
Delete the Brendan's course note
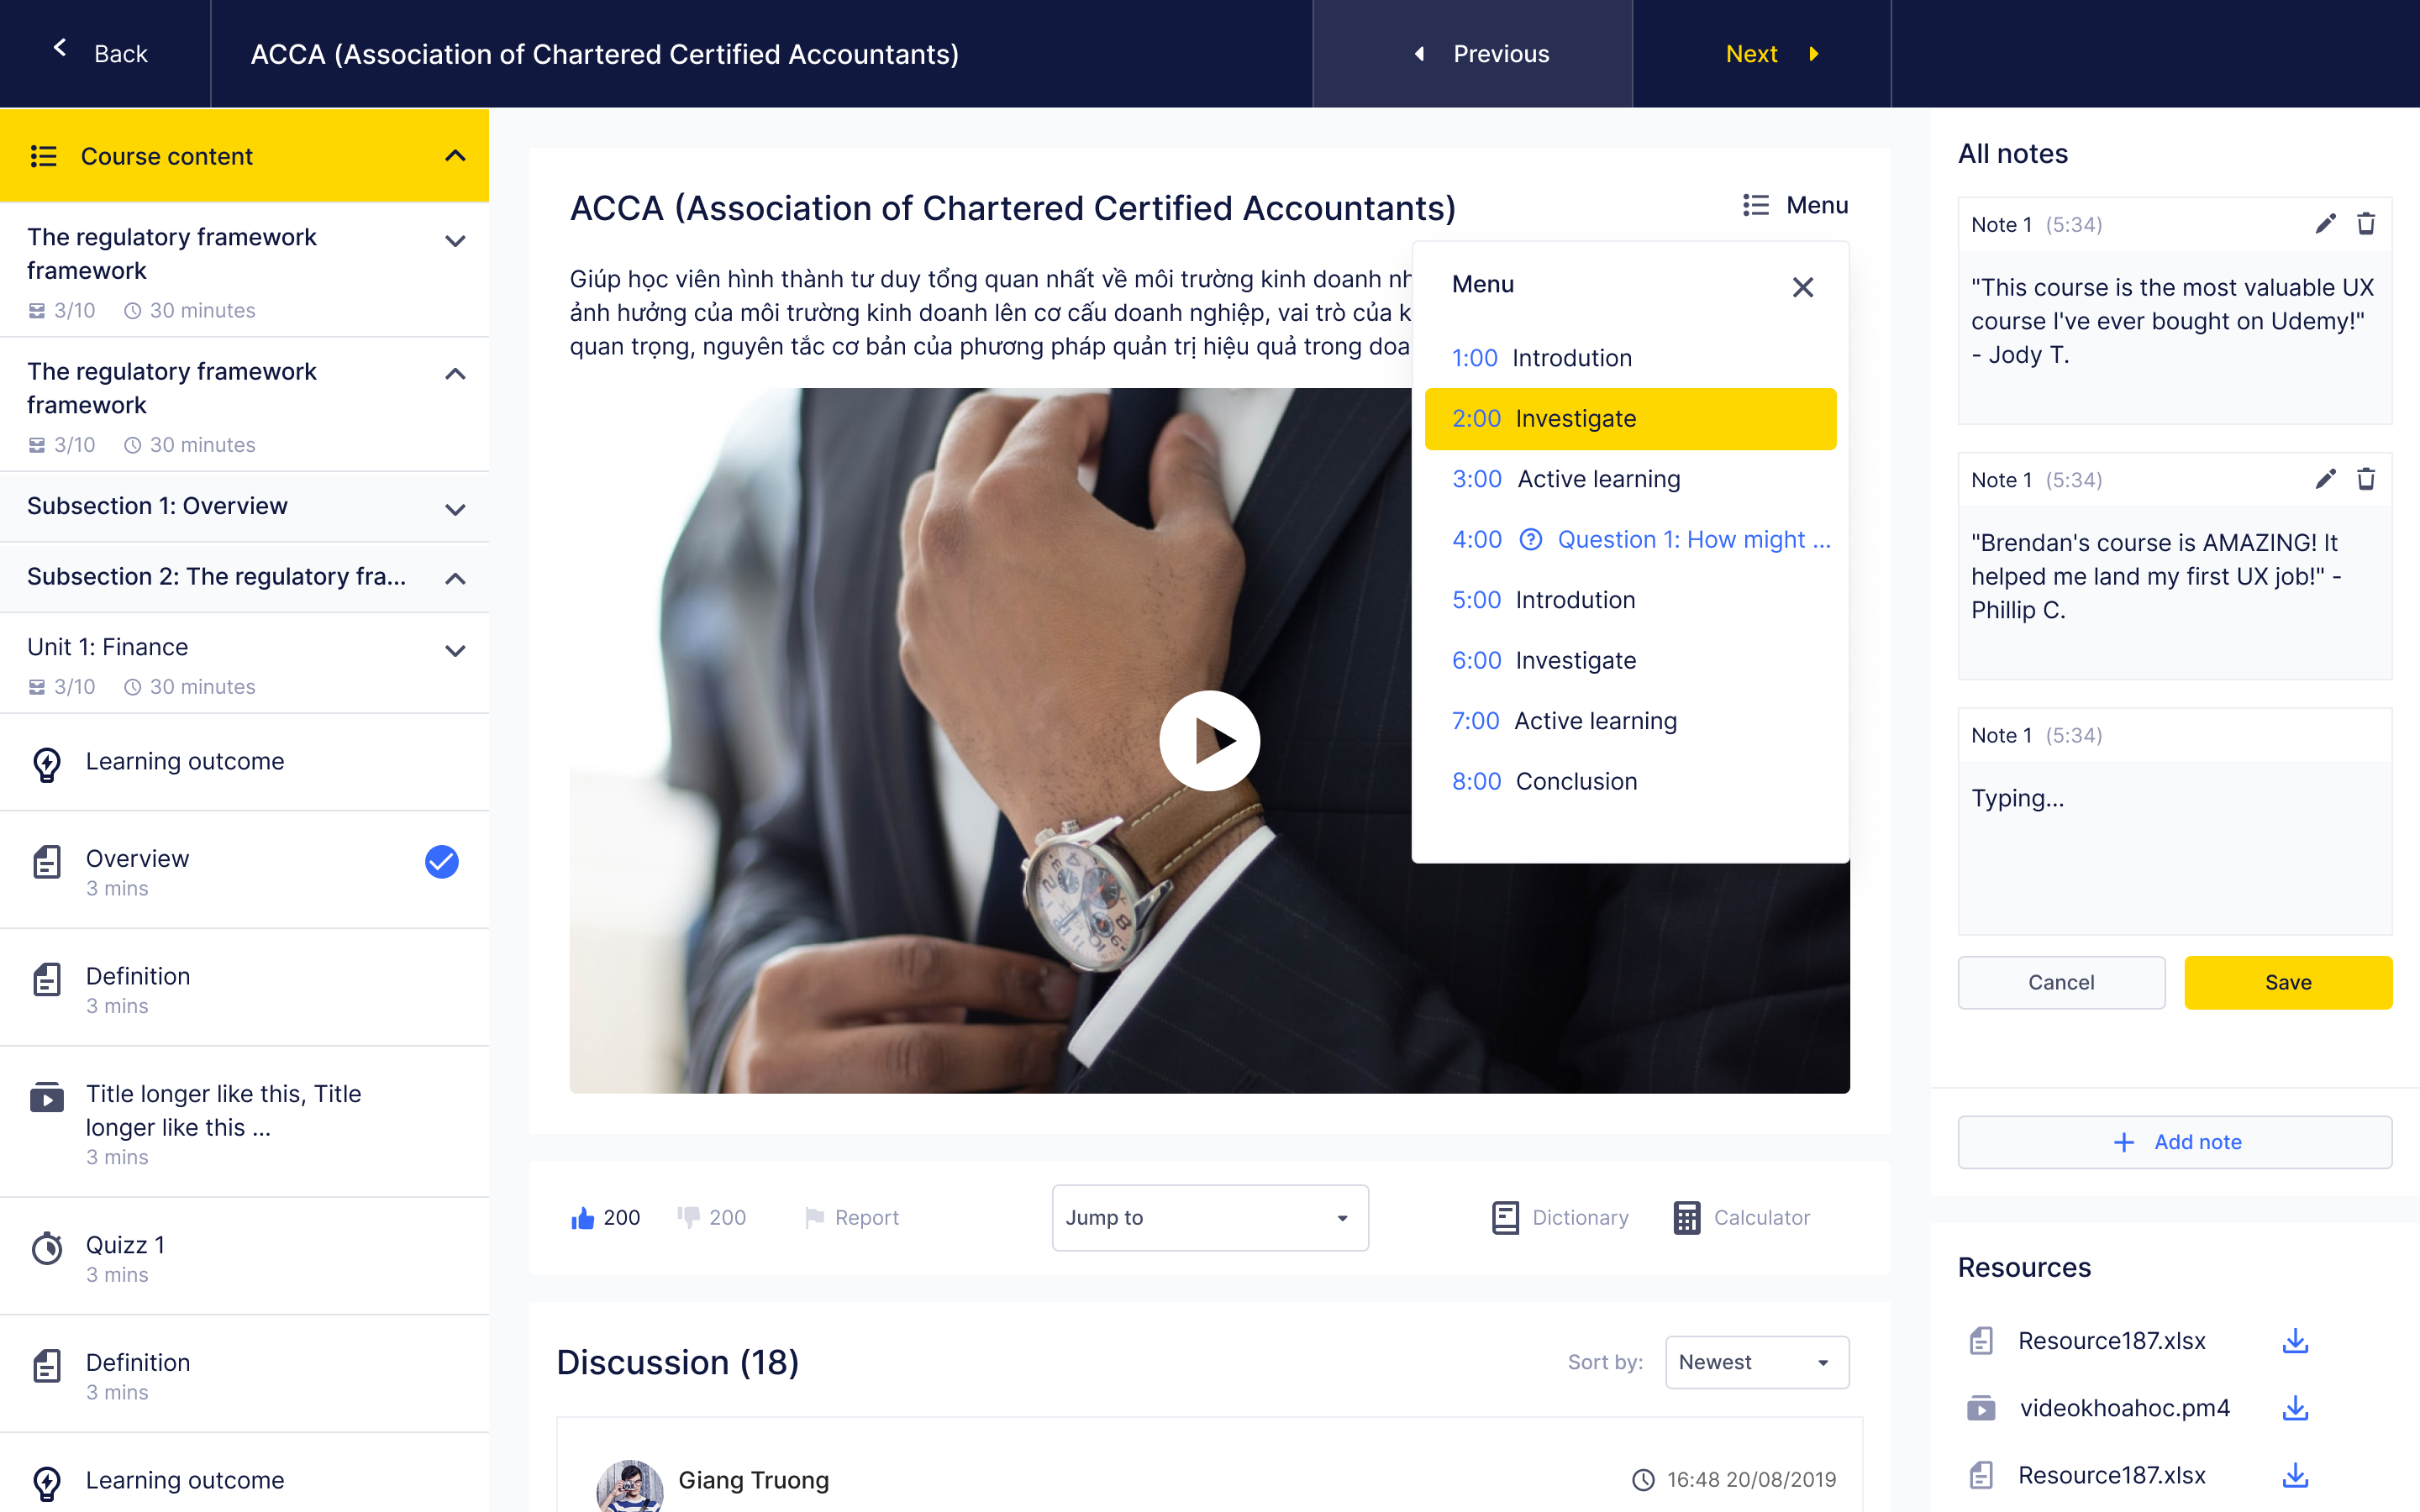tap(2366, 479)
